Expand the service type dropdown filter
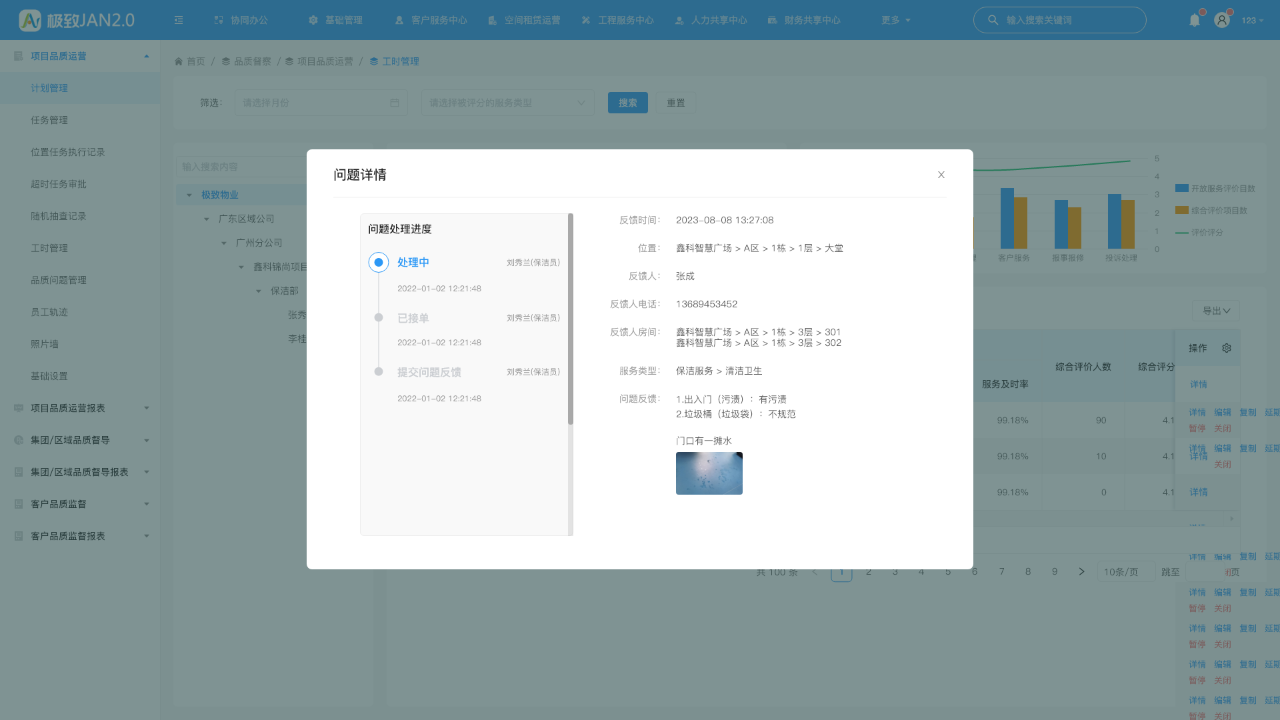This screenshot has height=720, width=1280. [x=508, y=102]
